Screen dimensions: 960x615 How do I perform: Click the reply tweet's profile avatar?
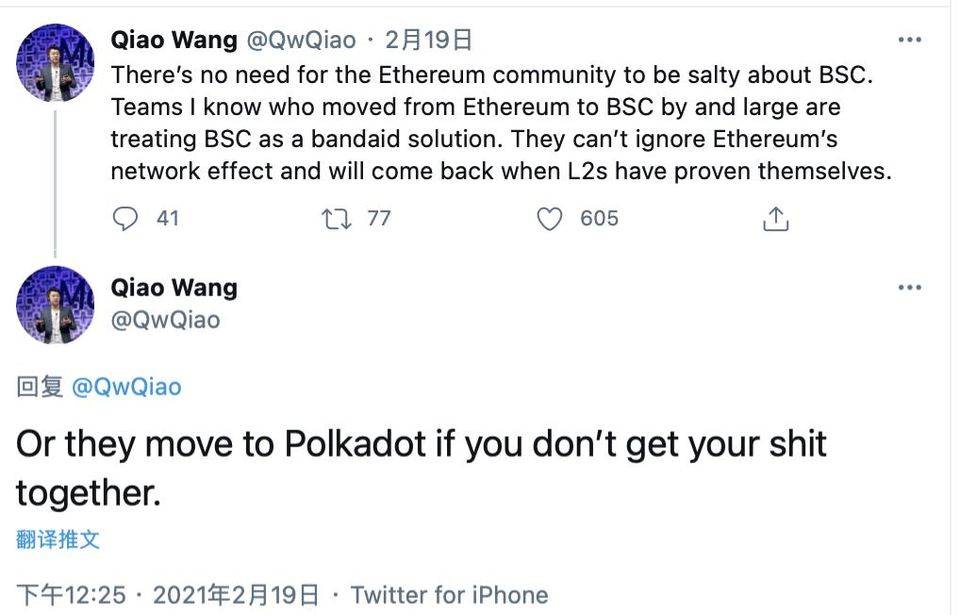[56, 306]
